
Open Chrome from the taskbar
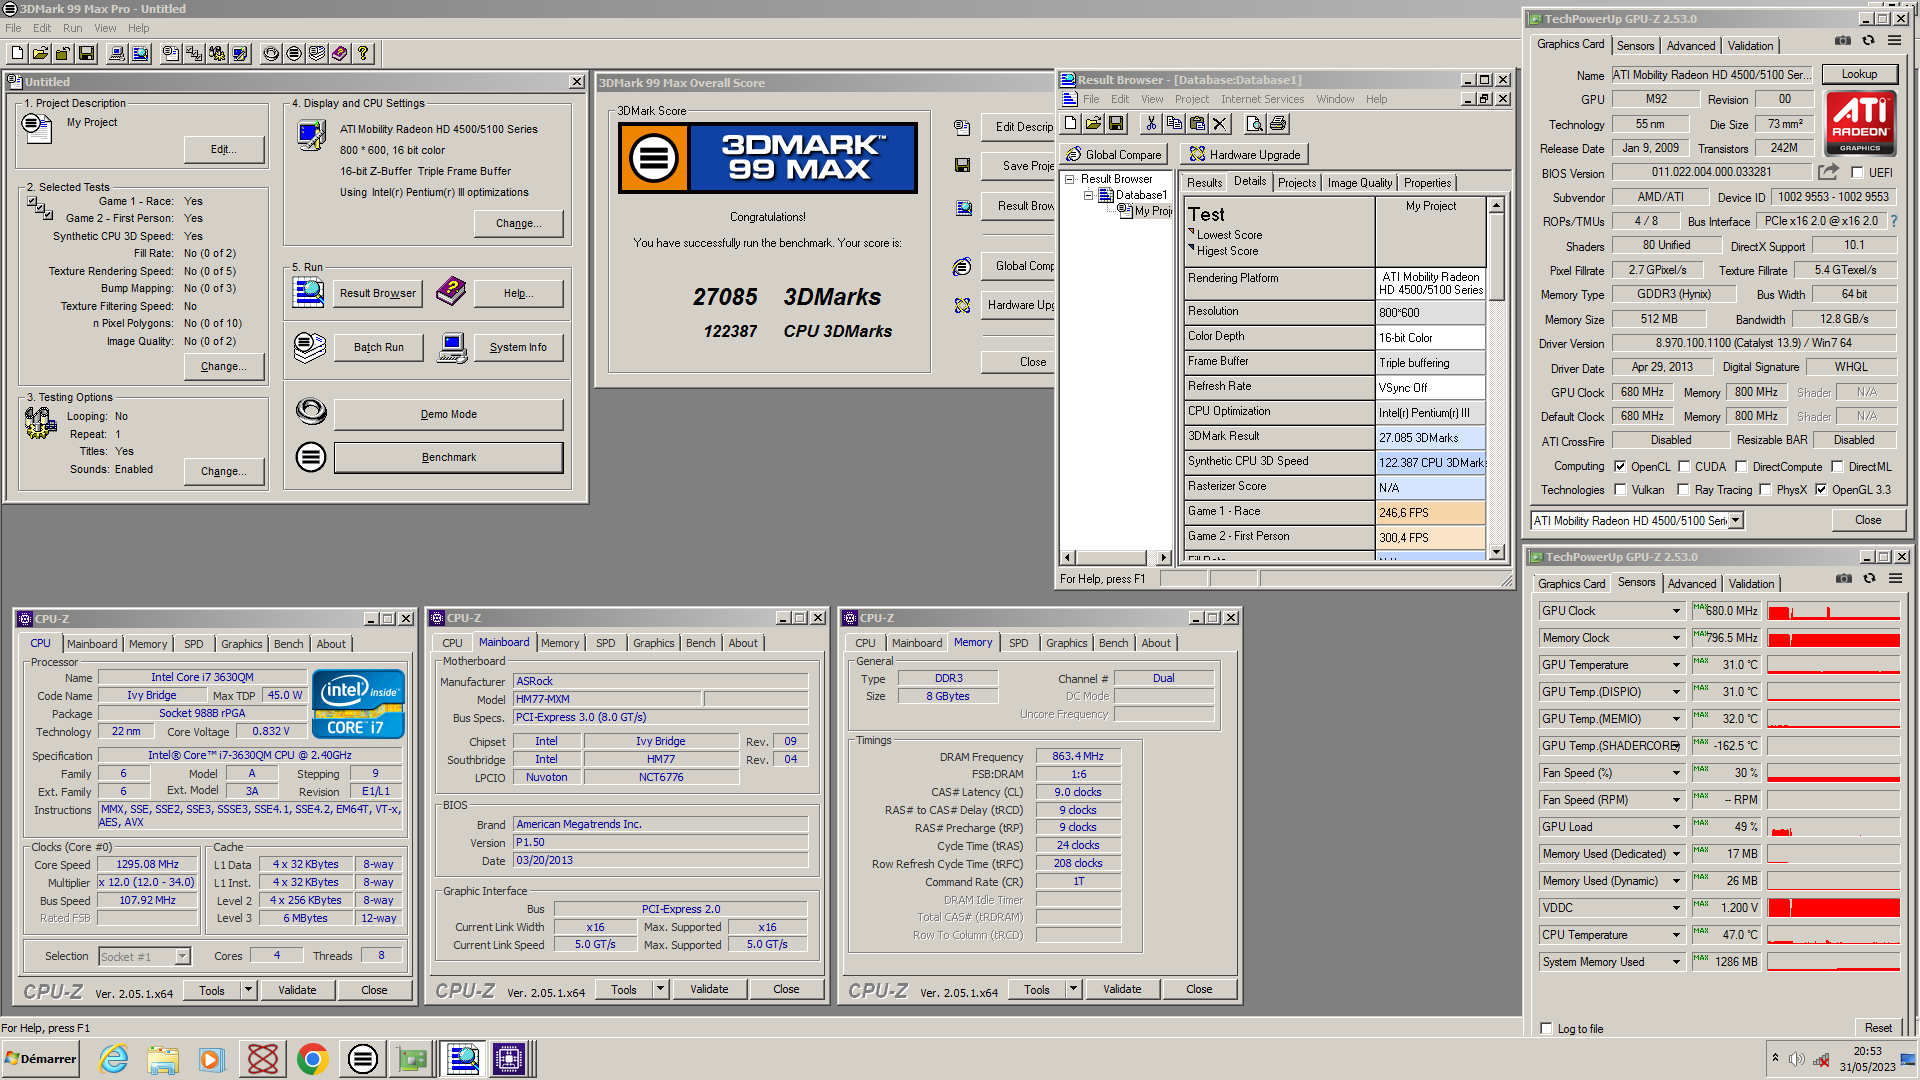(313, 1058)
